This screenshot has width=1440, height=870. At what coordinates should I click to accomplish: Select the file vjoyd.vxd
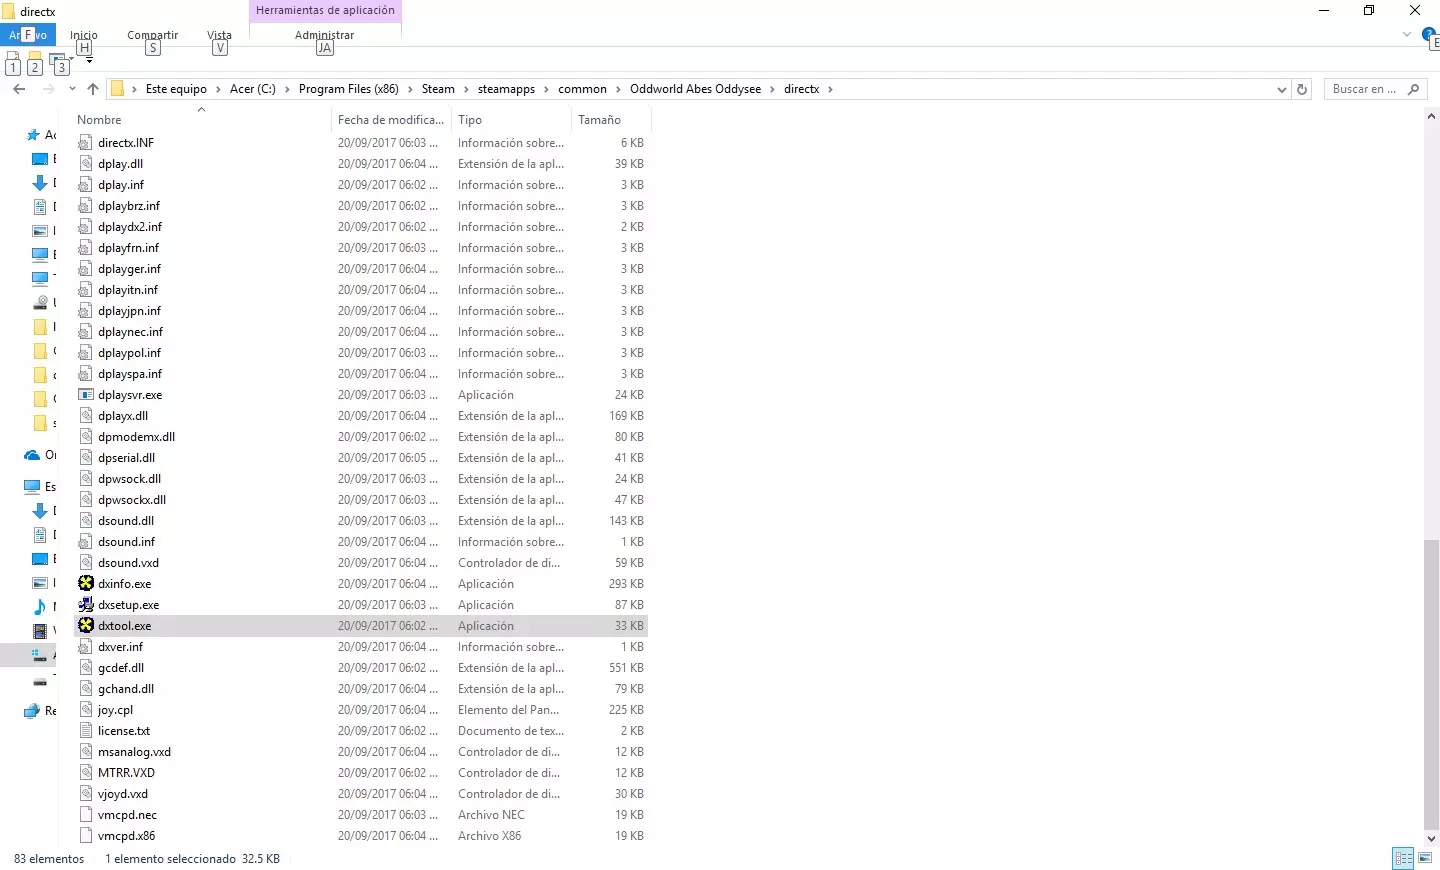pos(123,794)
